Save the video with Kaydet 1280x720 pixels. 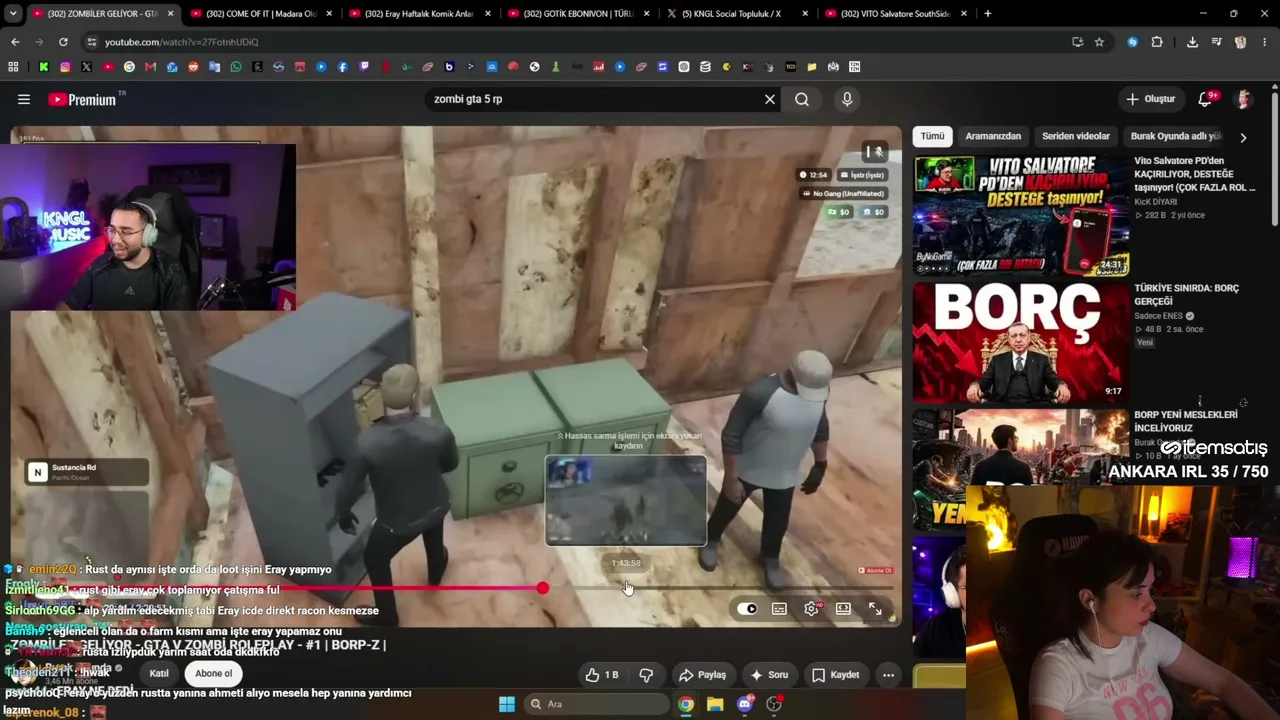(x=836, y=675)
